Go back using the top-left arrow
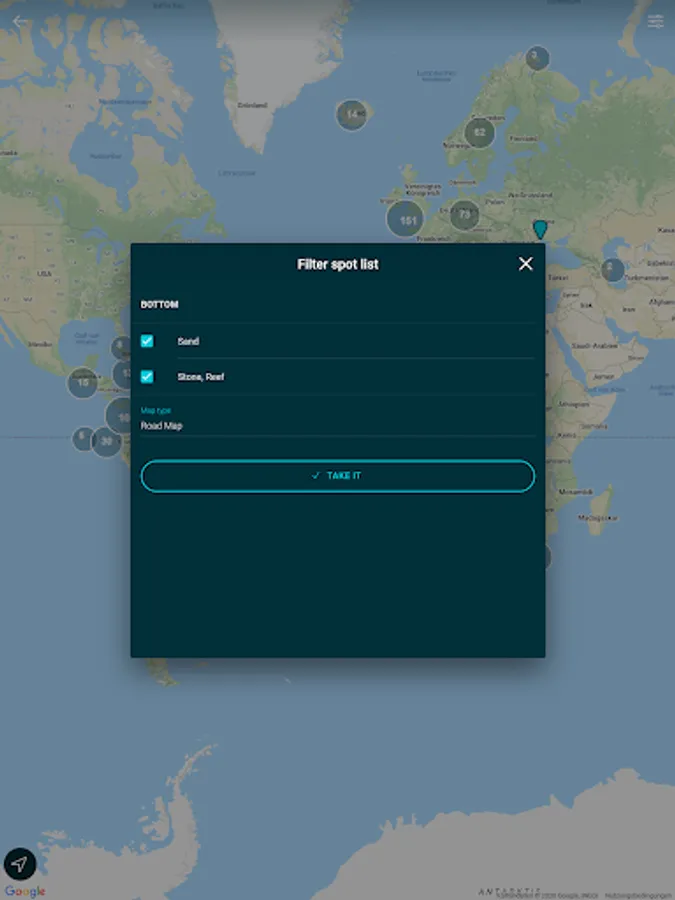 coord(20,21)
